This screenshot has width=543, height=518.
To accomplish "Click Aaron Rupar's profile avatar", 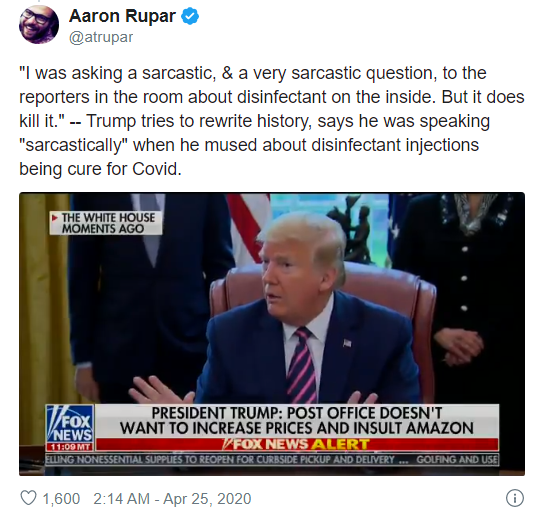I will tap(38, 25).
